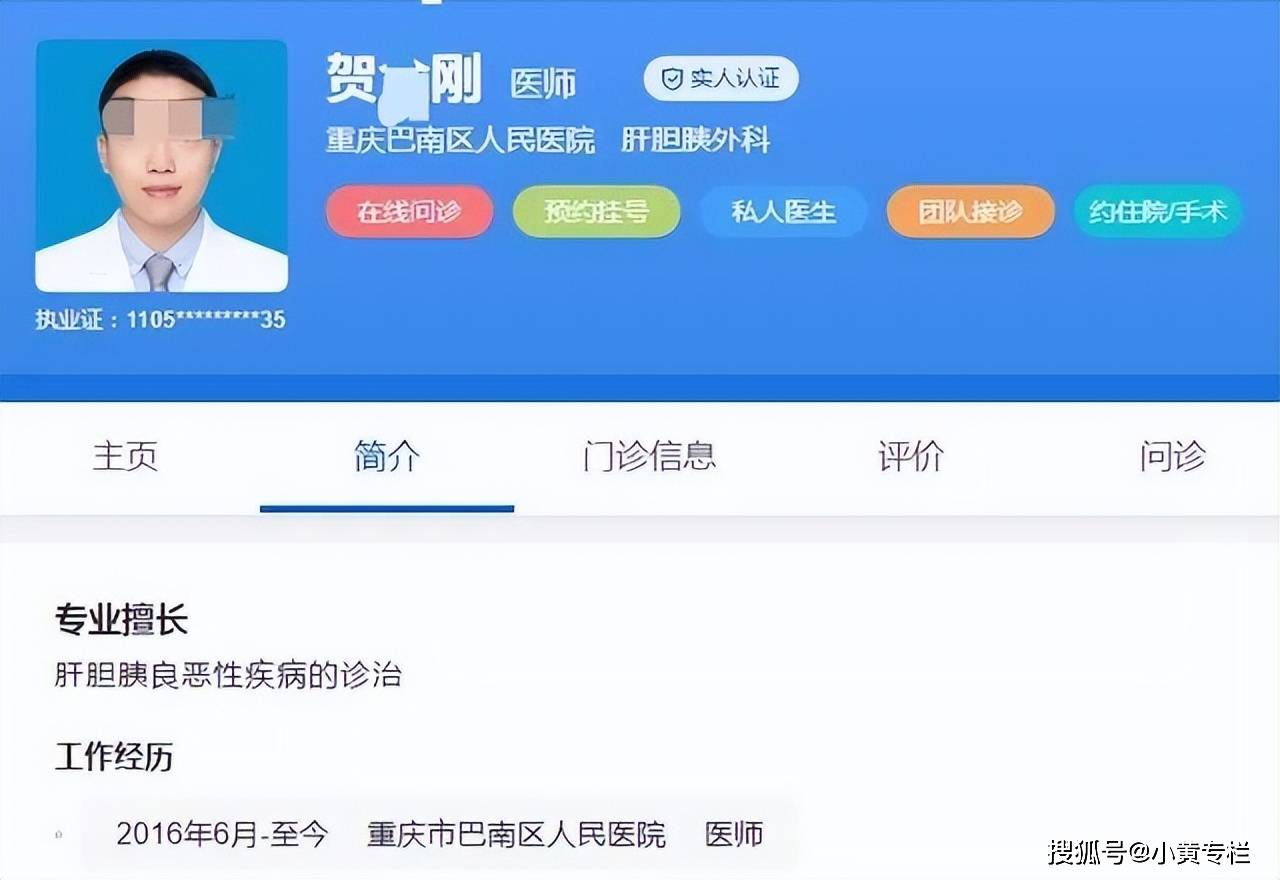Open the 私人医生 service

coord(783,212)
